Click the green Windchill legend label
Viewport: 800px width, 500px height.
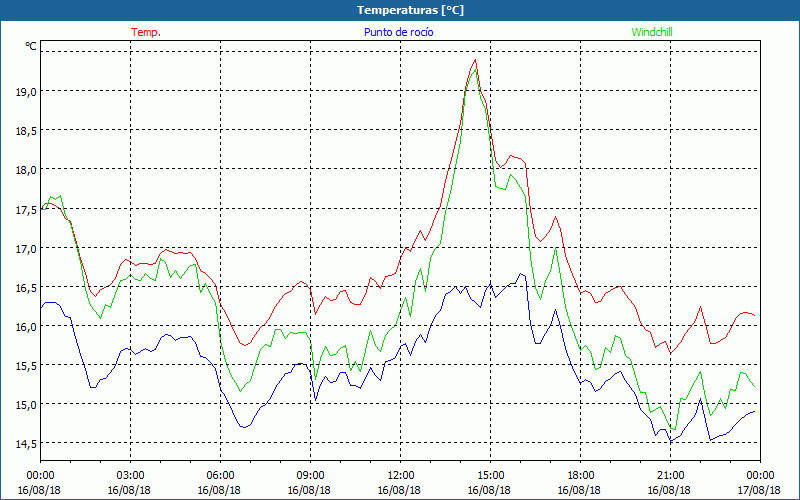(652, 32)
